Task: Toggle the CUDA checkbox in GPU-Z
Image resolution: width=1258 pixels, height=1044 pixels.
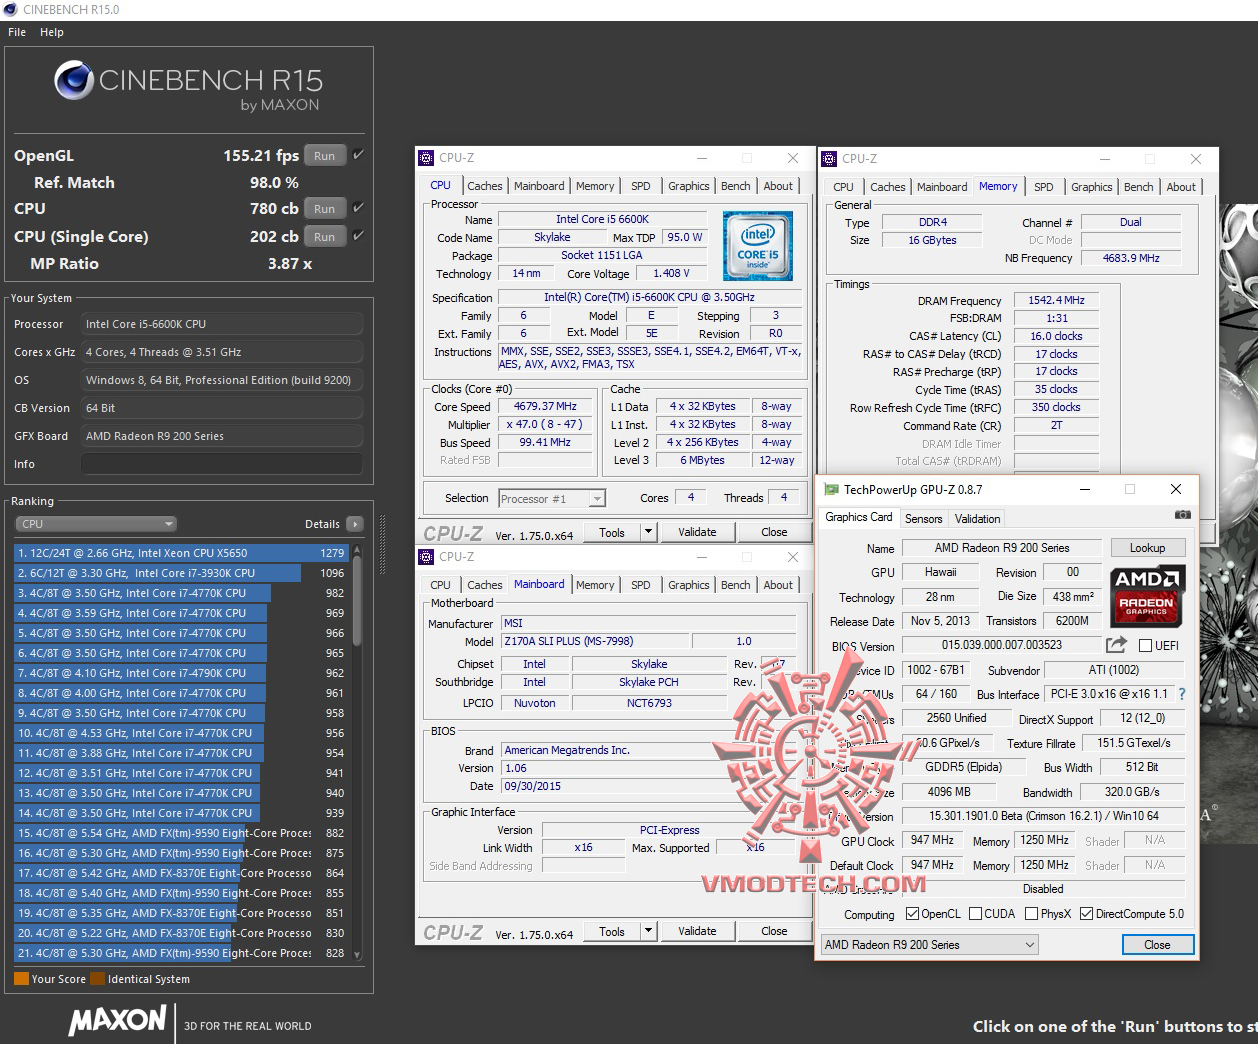Action: [976, 914]
